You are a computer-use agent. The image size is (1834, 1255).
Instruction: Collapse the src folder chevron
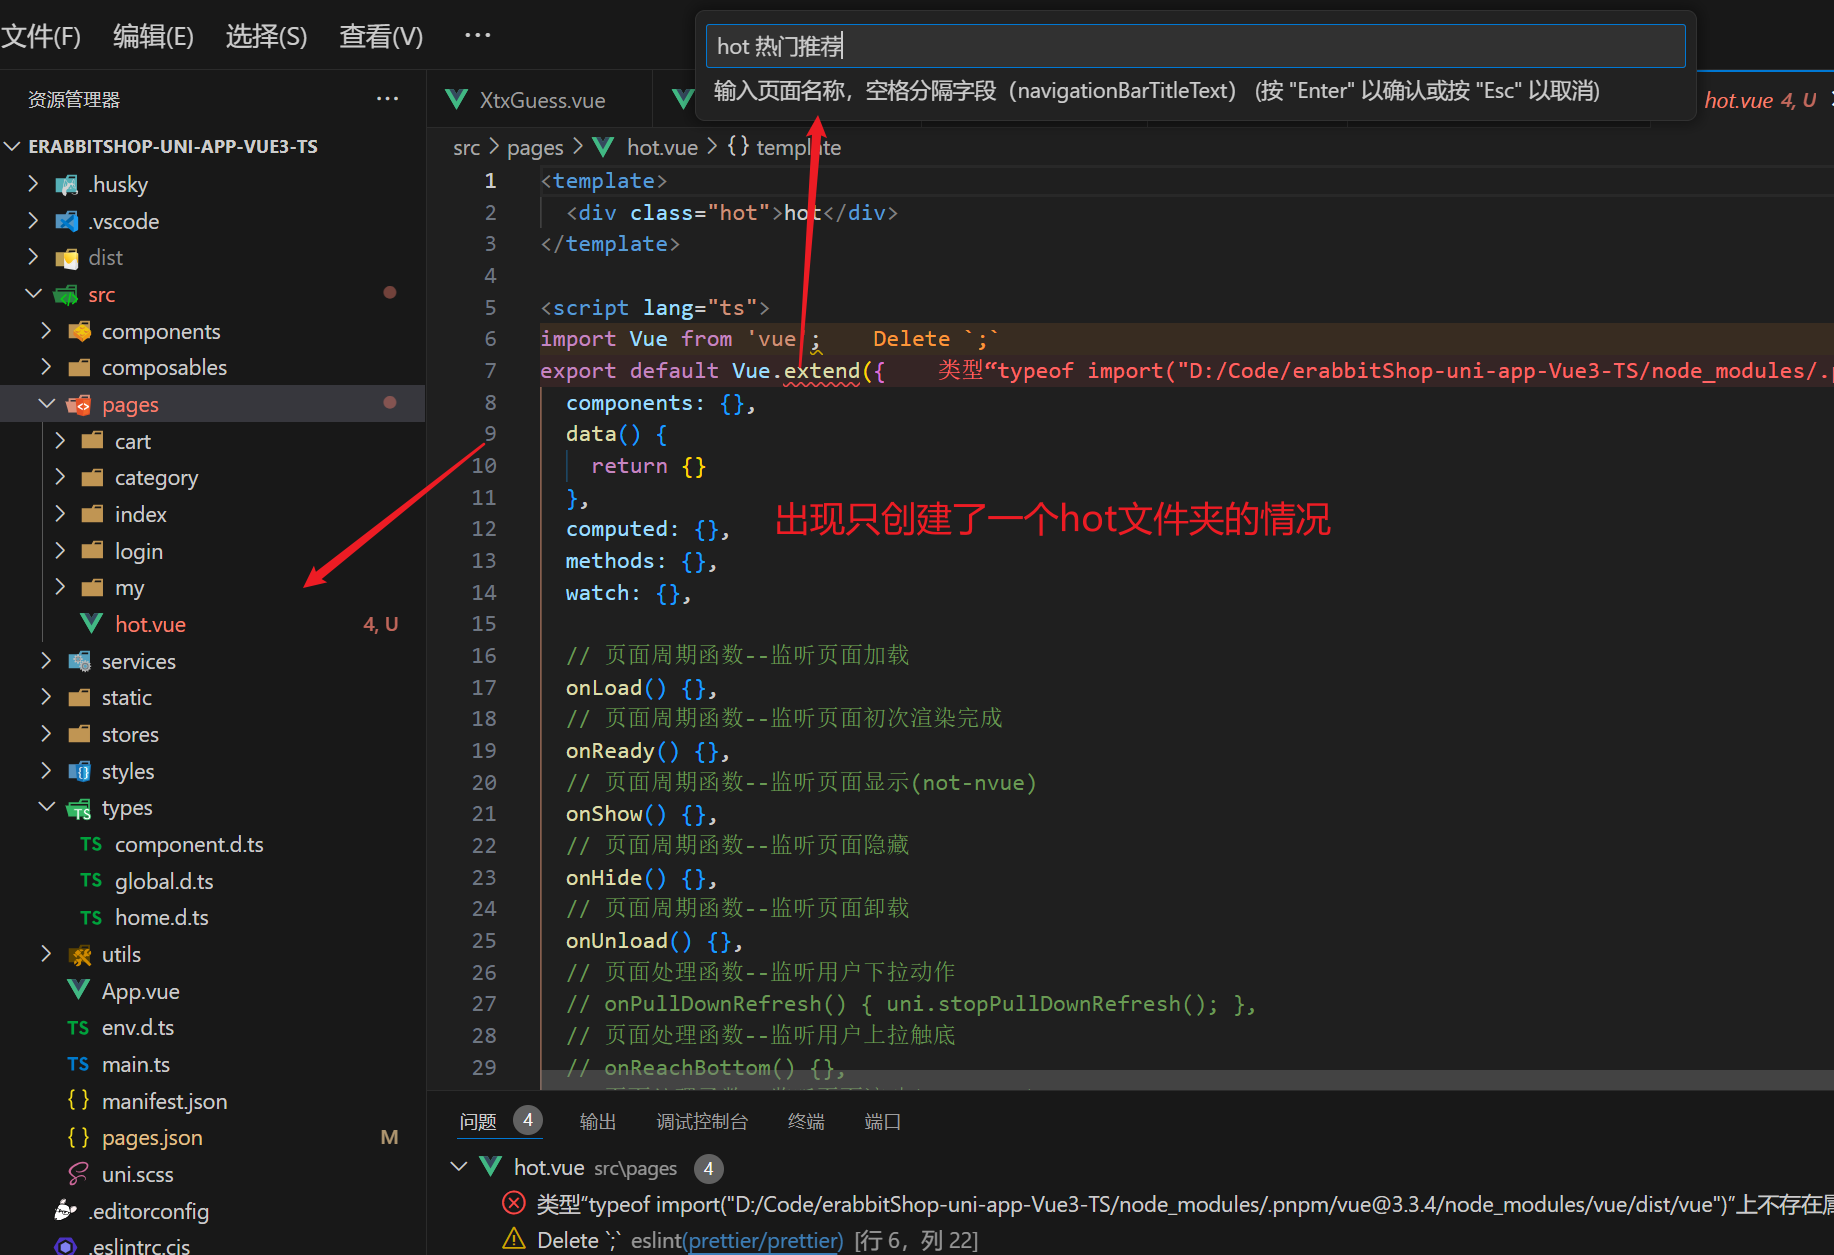[33, 294]
